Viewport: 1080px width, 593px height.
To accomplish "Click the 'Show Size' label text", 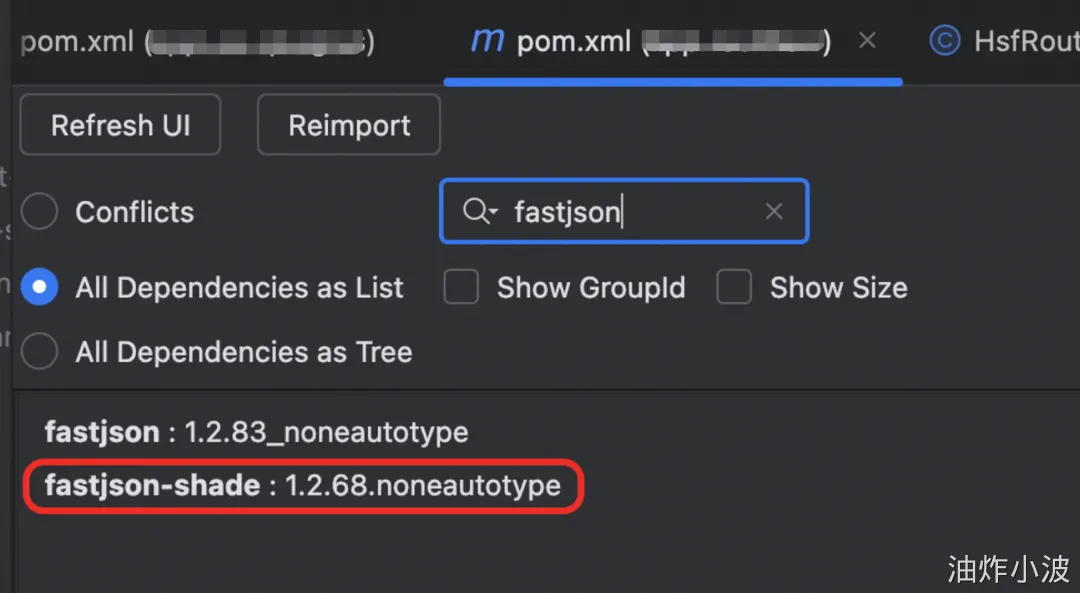I will [838, 288].
